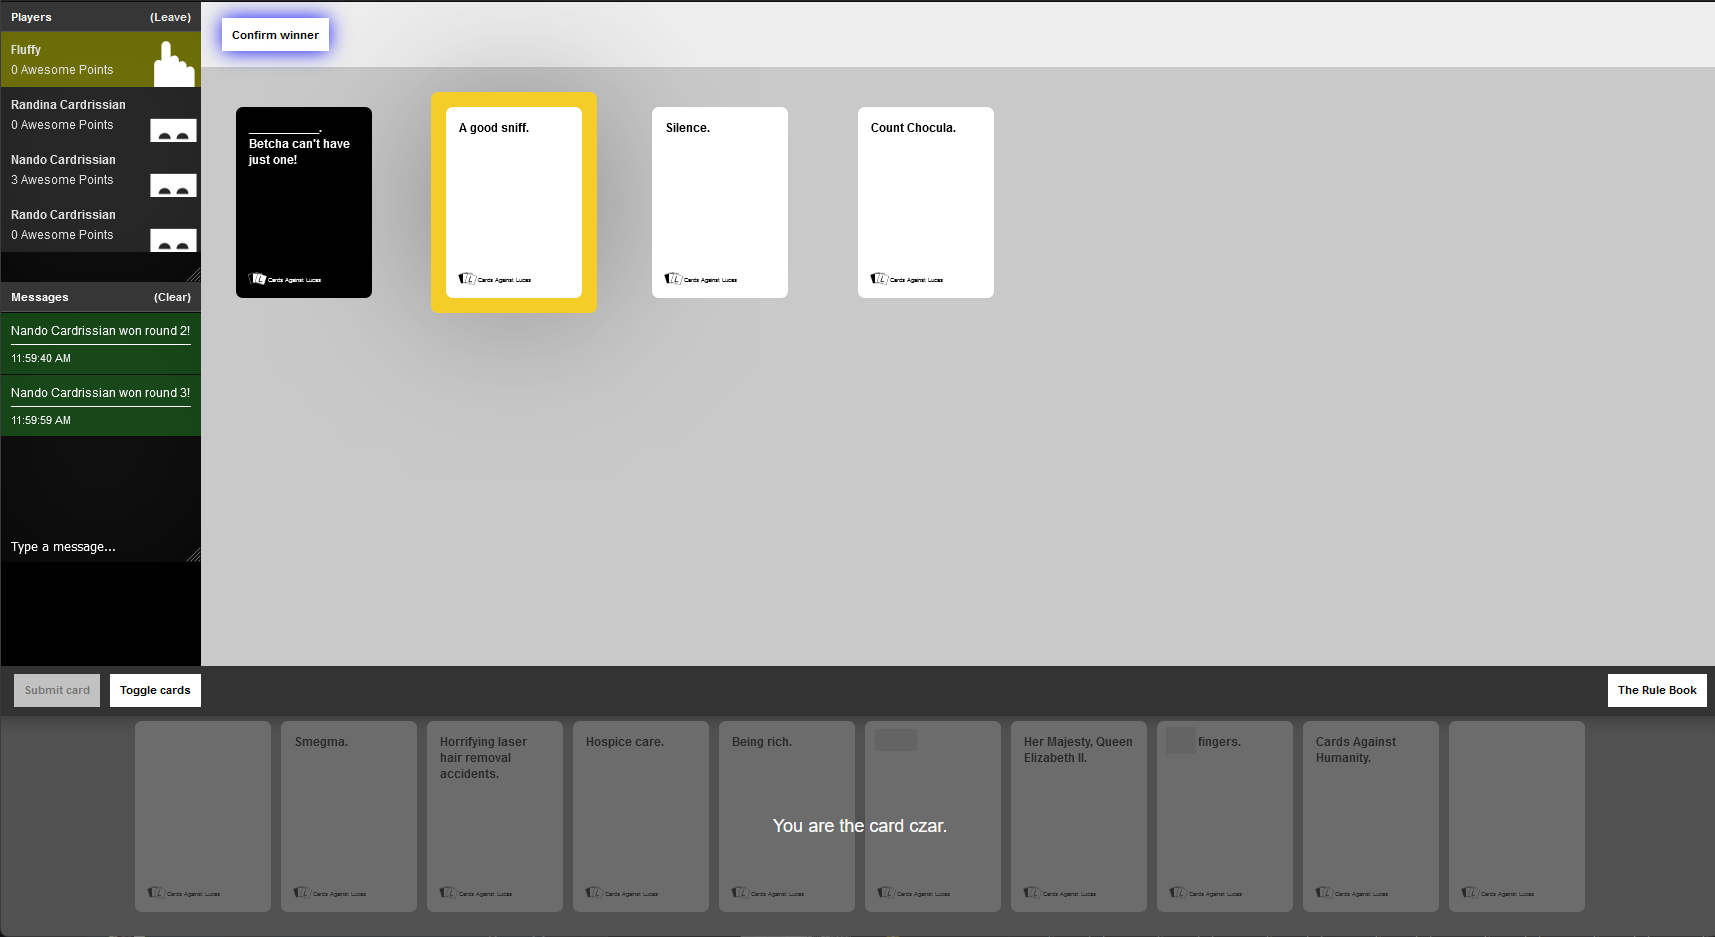
Task: Click the 'Hospice care.' hand card
Action: 640,815
